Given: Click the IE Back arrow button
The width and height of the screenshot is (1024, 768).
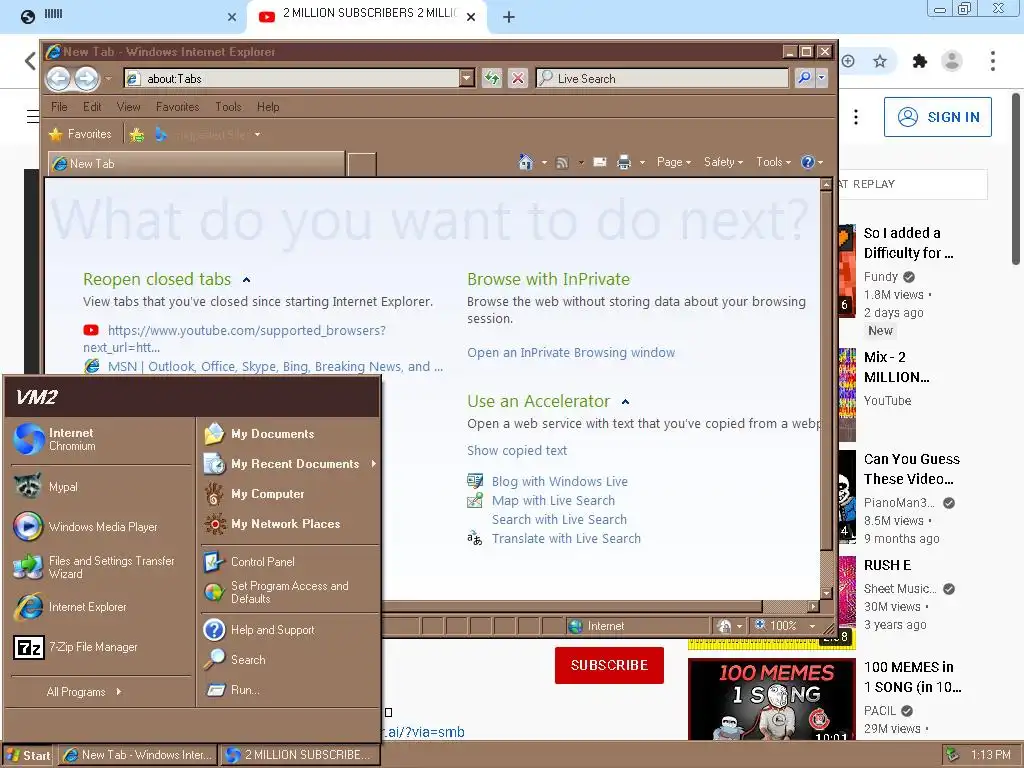Looking at the screenshot, I should click(58, 79).
